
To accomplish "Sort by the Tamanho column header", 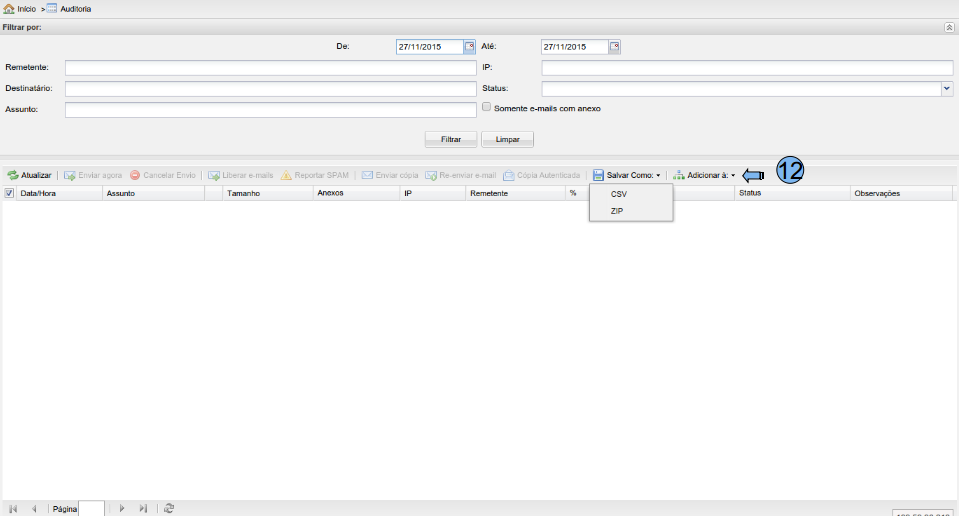I will 244,193.
